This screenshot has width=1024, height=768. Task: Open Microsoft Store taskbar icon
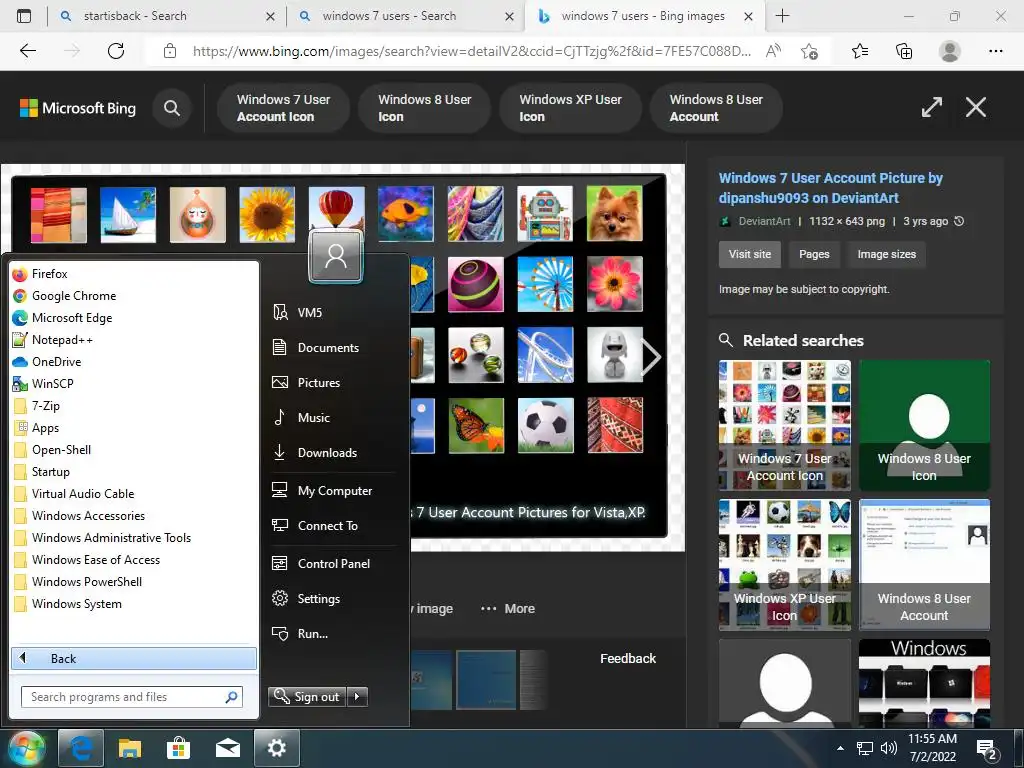click(178, 748)
